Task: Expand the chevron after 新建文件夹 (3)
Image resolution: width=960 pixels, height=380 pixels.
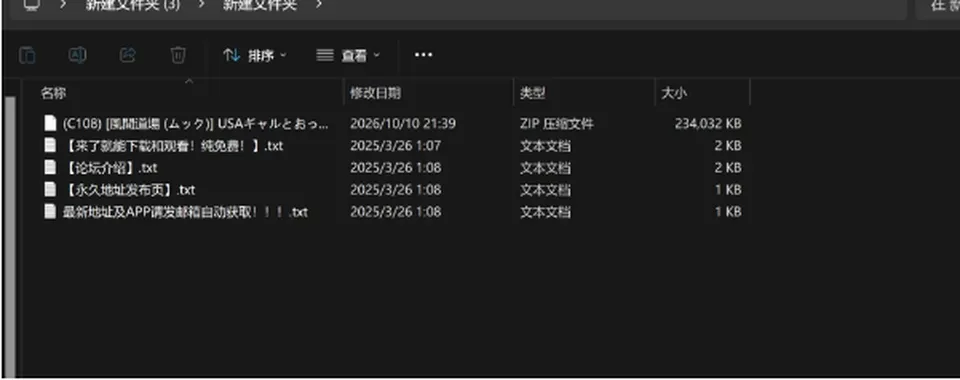Action: tap(201, 5)
